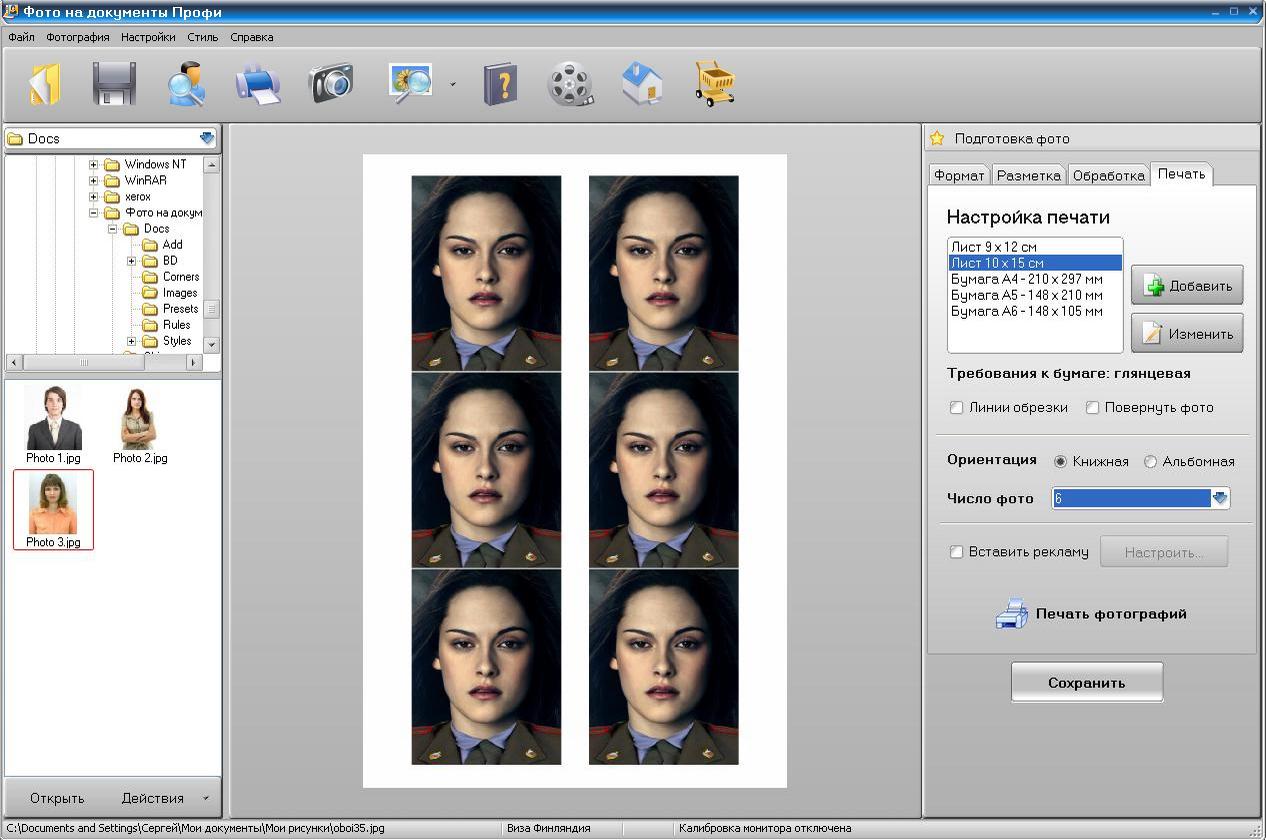Click the person with magnifier icon
This screenshot has height=840, width=1266.
point(186,84)
